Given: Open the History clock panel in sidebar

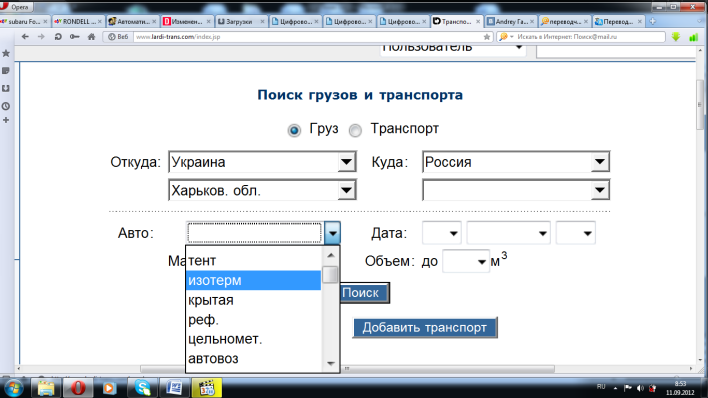Looking at the screenshot, I should click(6, 106).
